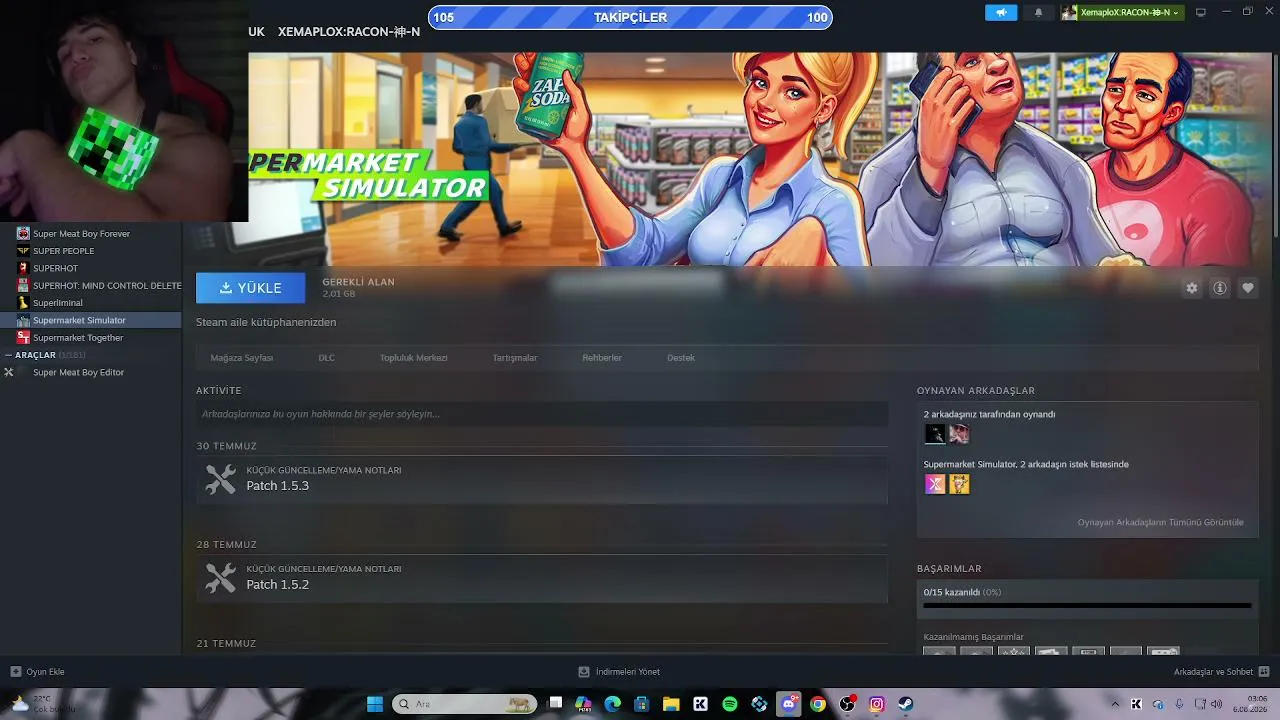The width and height of the screenshot is (1280, 720).
Task: Click the activity status input field
Action: [x=542, y=414]
